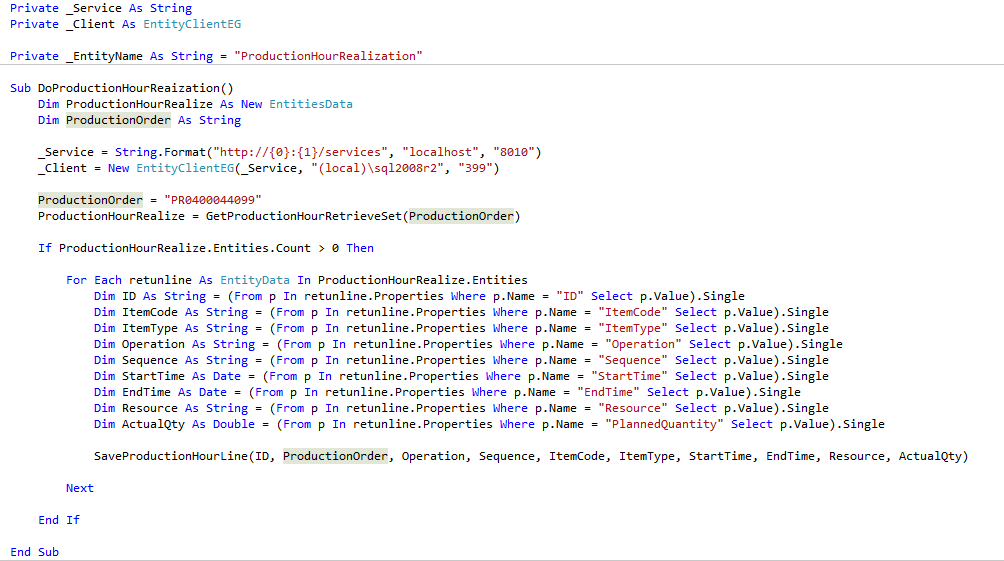Click ActualQty variable in Dim line

tap(153, 425)
